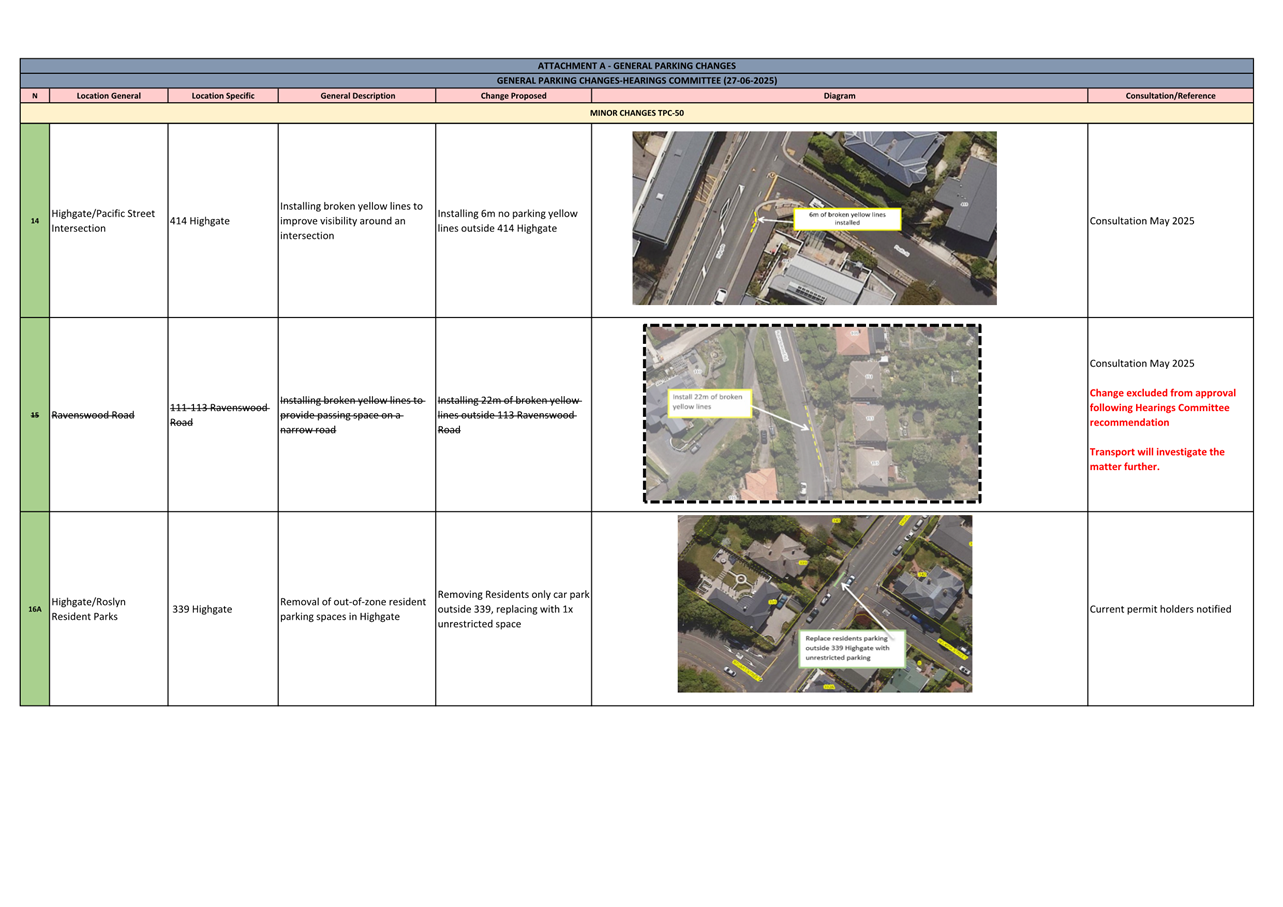The image size is (1283, 907).
Task: Click the 'Highgate/Pacific Street Intersection' cell
Action: (x=109, y=221)
